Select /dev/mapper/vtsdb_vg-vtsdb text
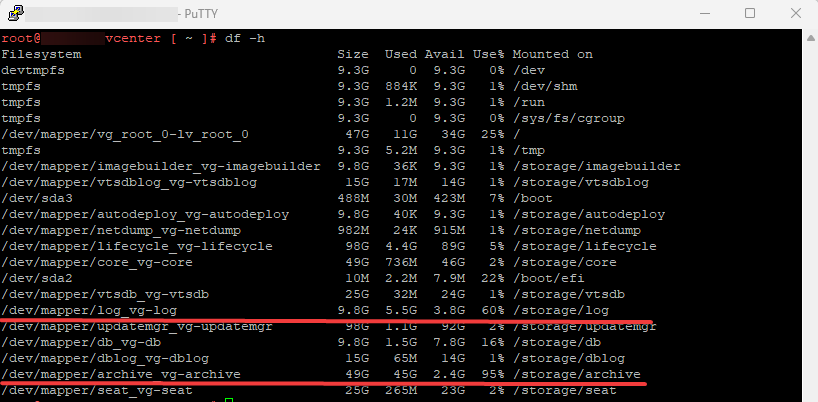The height and width of the screenshot is (402, 818). point(105,295)
